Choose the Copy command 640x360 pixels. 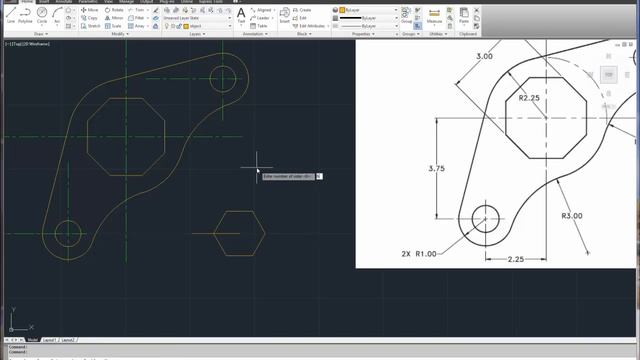[x=89, y=18]
